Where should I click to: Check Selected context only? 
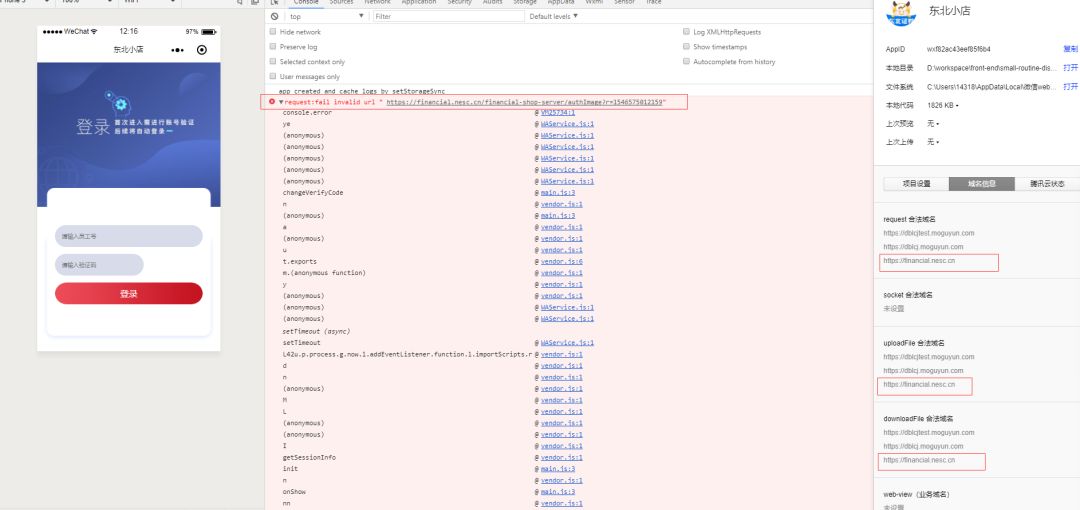click(x=273, y=61)
